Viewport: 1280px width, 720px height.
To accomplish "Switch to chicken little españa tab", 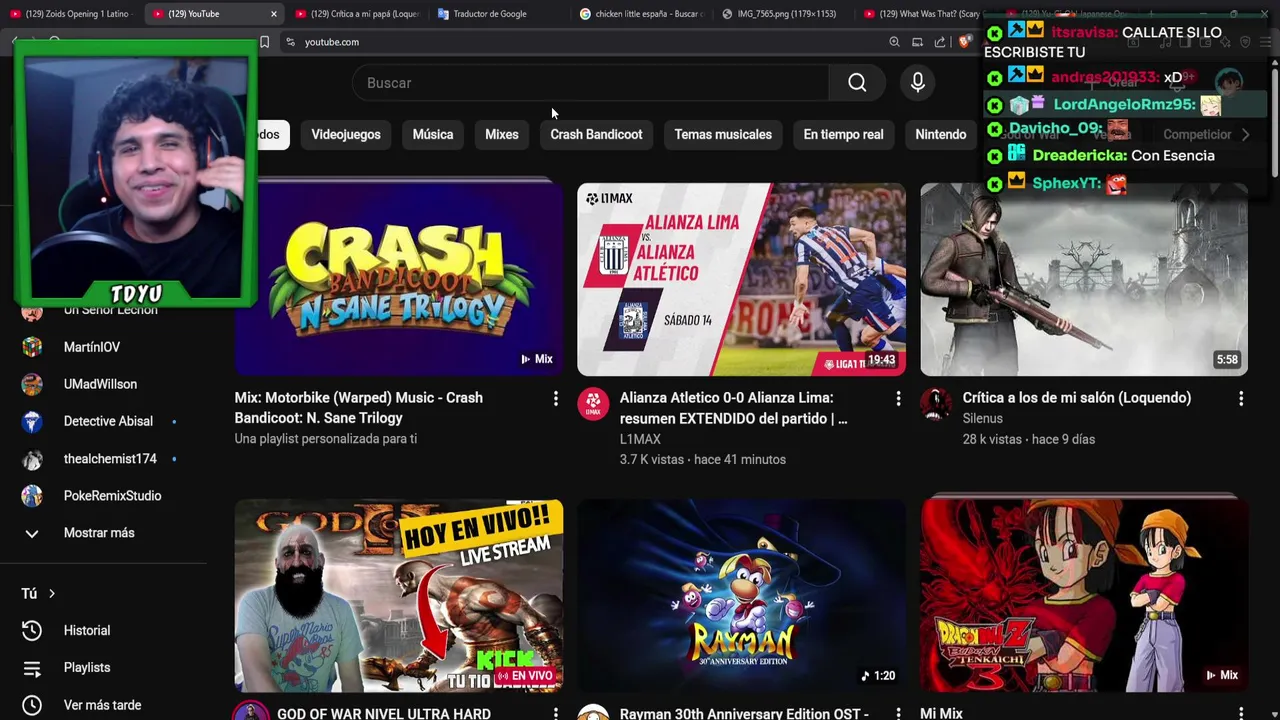I will [642, 14].
